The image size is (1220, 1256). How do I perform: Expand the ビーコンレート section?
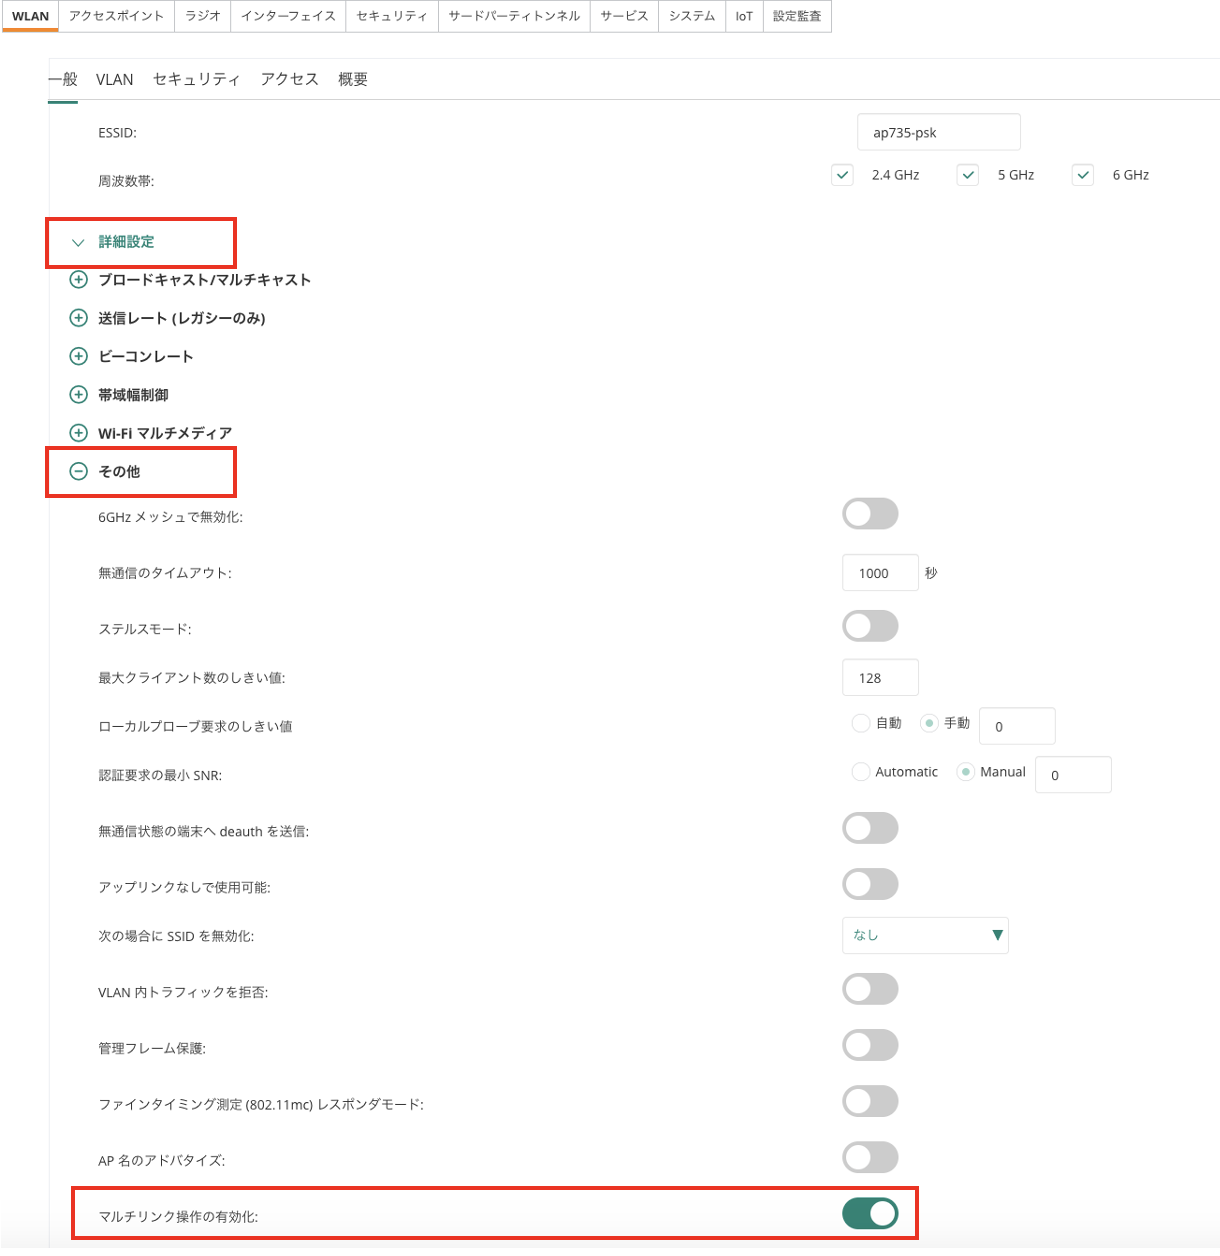78,356
